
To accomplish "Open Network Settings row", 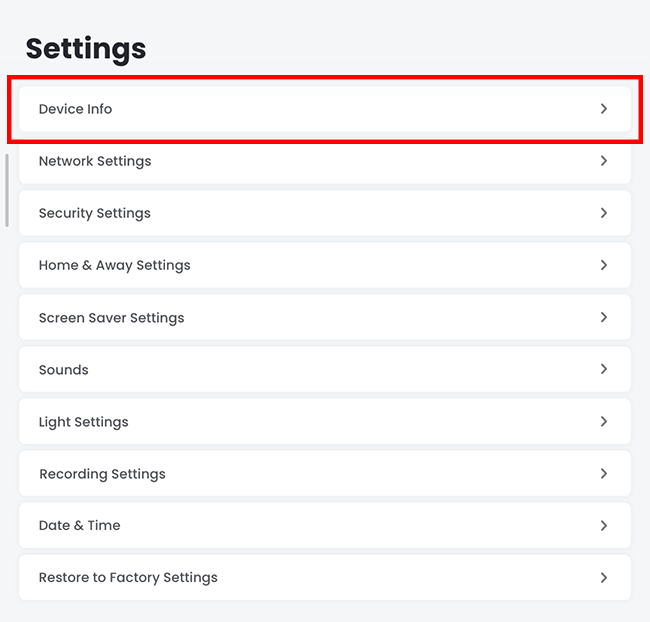I will click(95, 161).
